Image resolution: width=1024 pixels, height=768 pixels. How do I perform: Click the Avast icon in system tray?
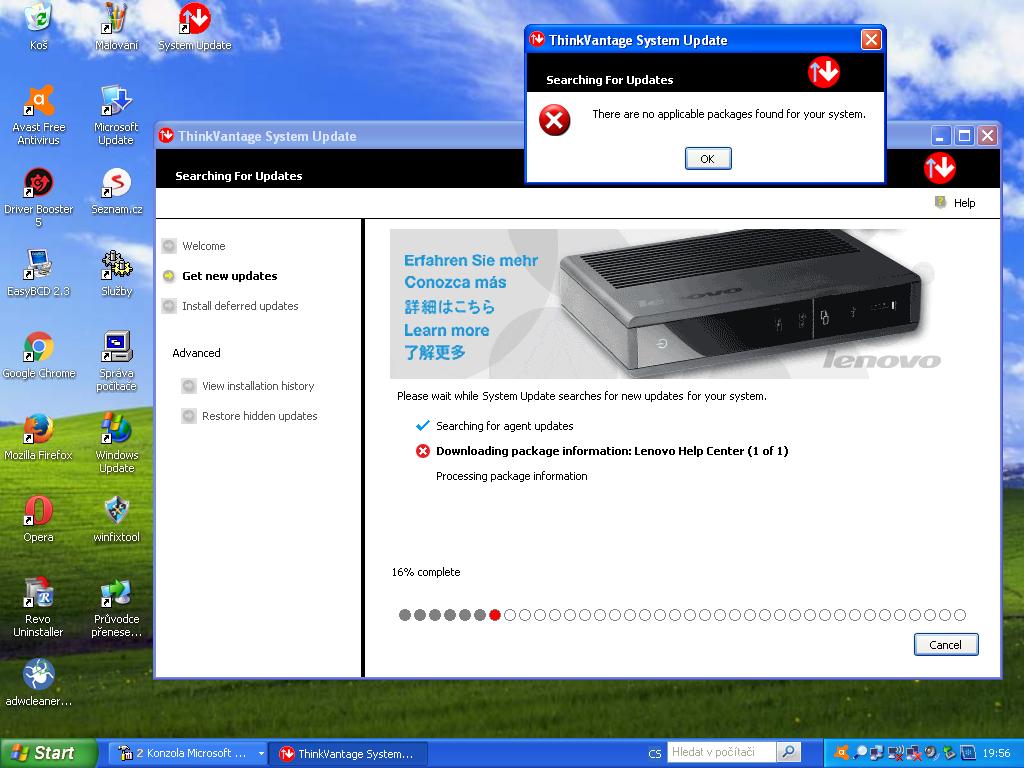point(842,752)
